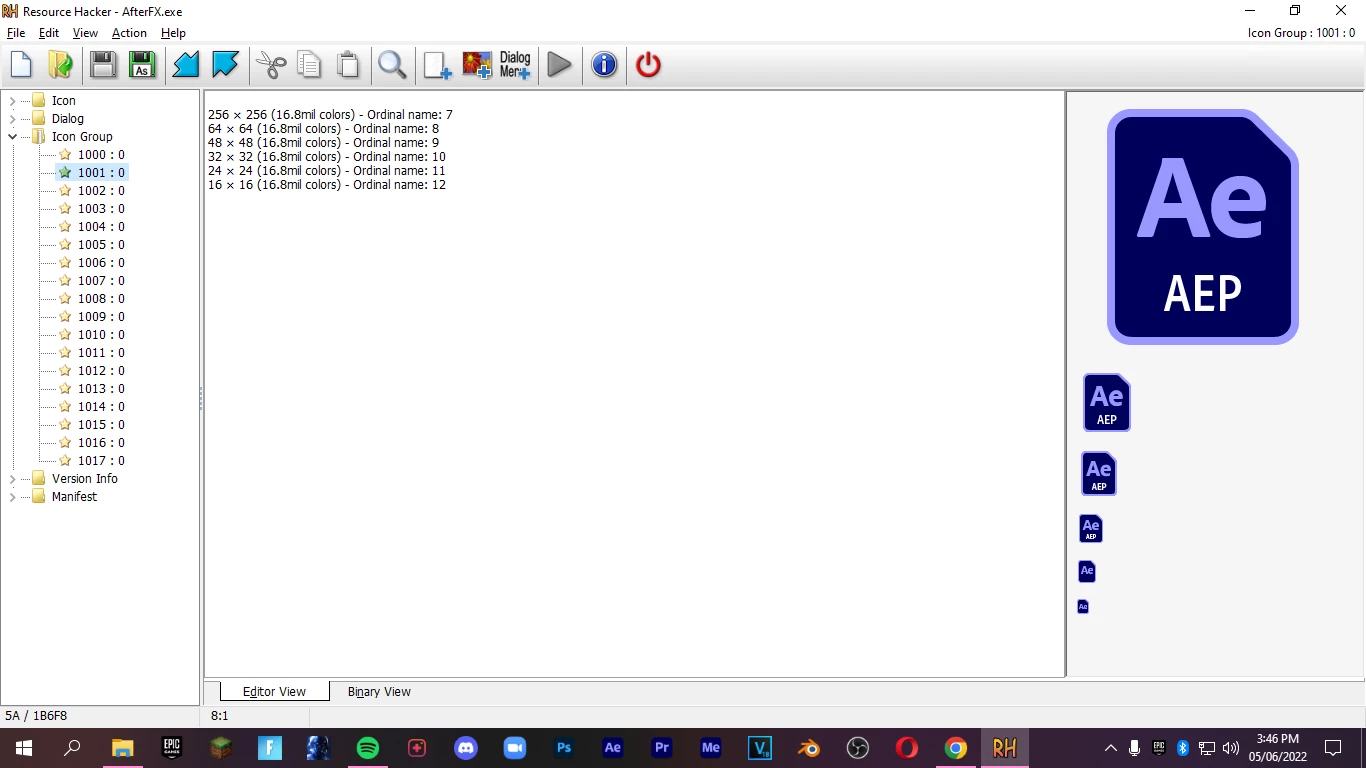
Task: Click the Add new blank script icon
Action: click(x=437, y=65)
